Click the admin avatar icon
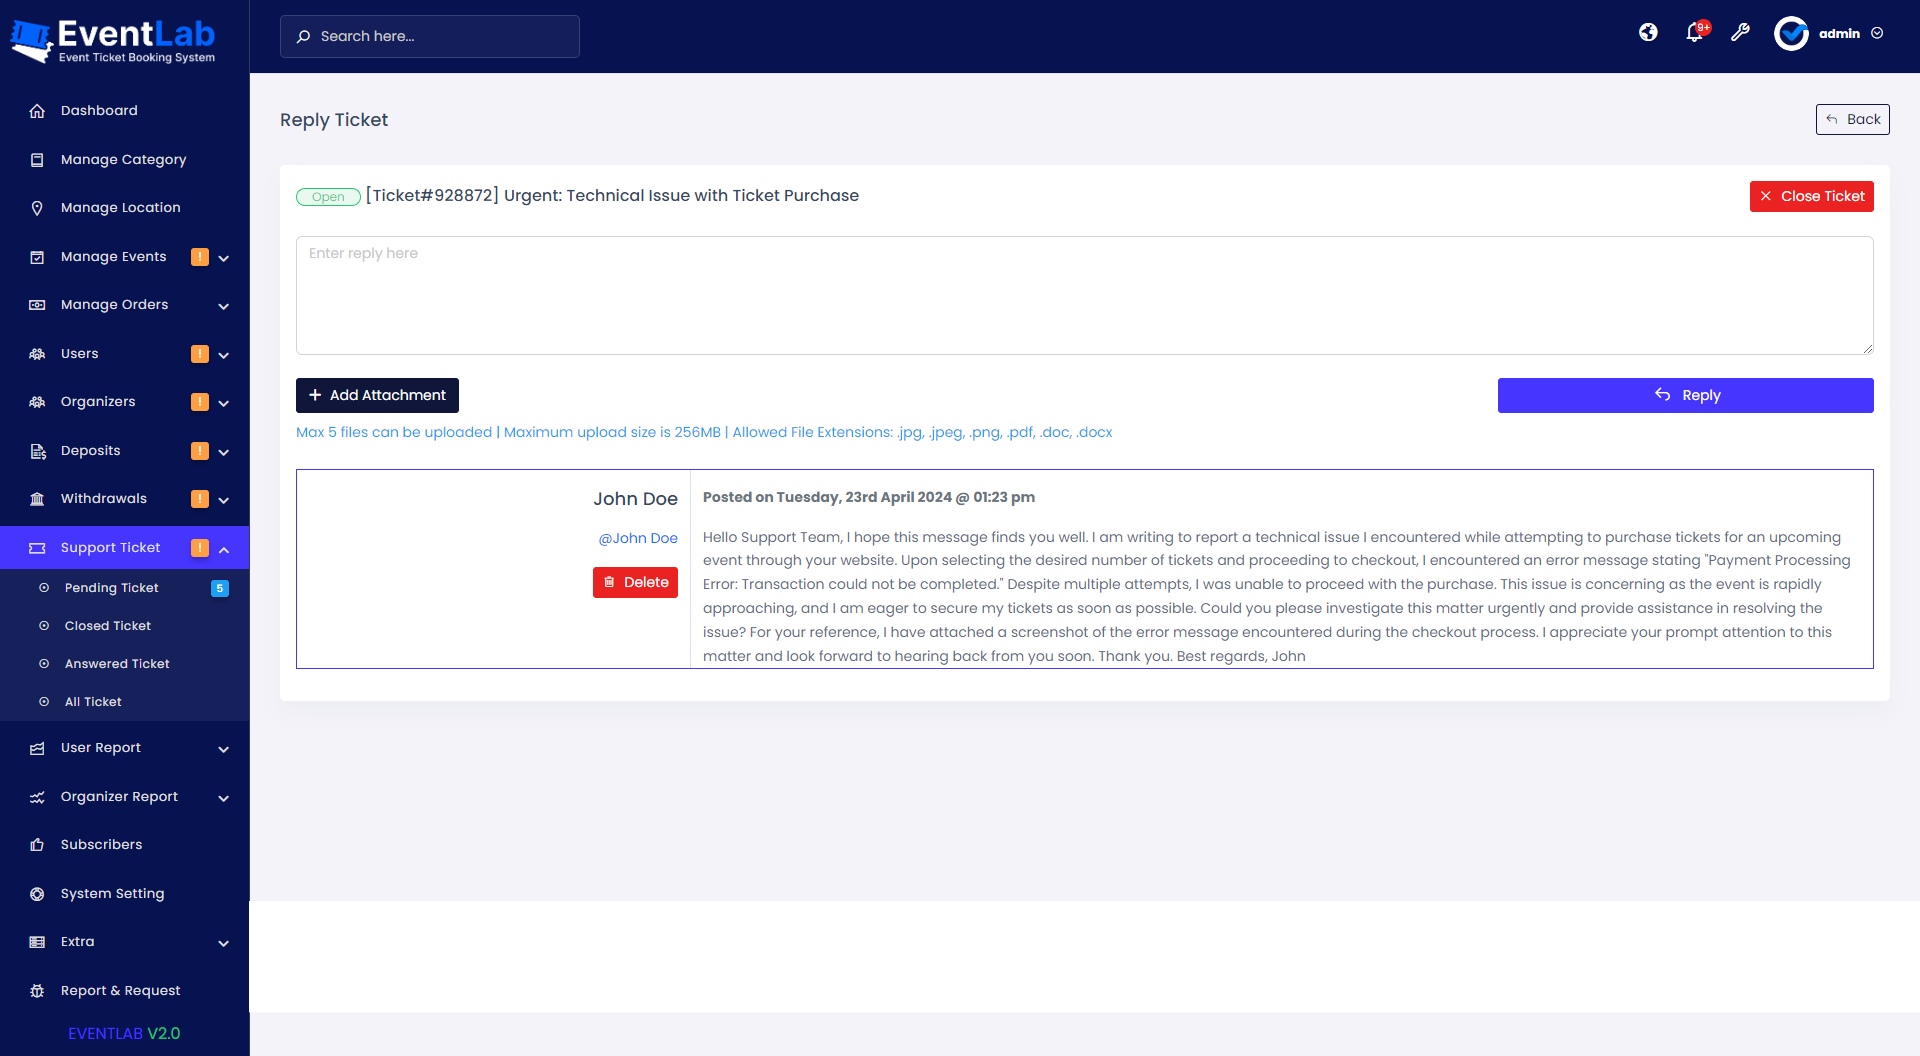This screenshot has width=1920, height=1056. click(x=1791, y=33)
